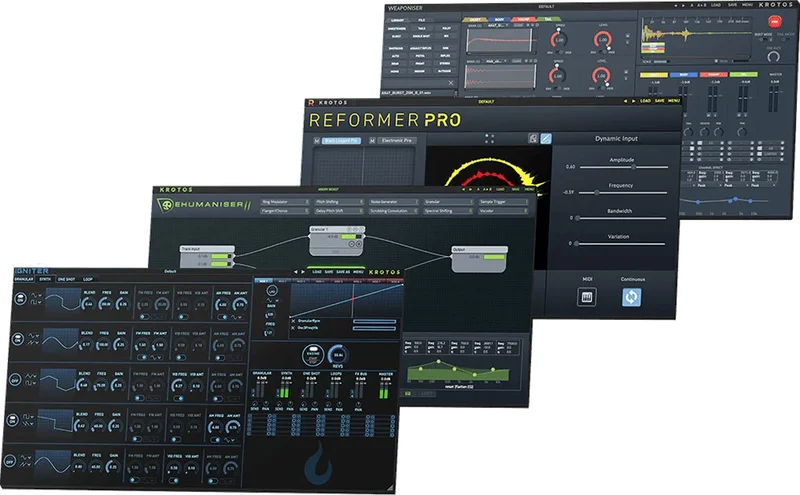This screenshot has width=800, height=495.
Task: Click the X clear icon in Weaponiser library search
Action: 451,83
